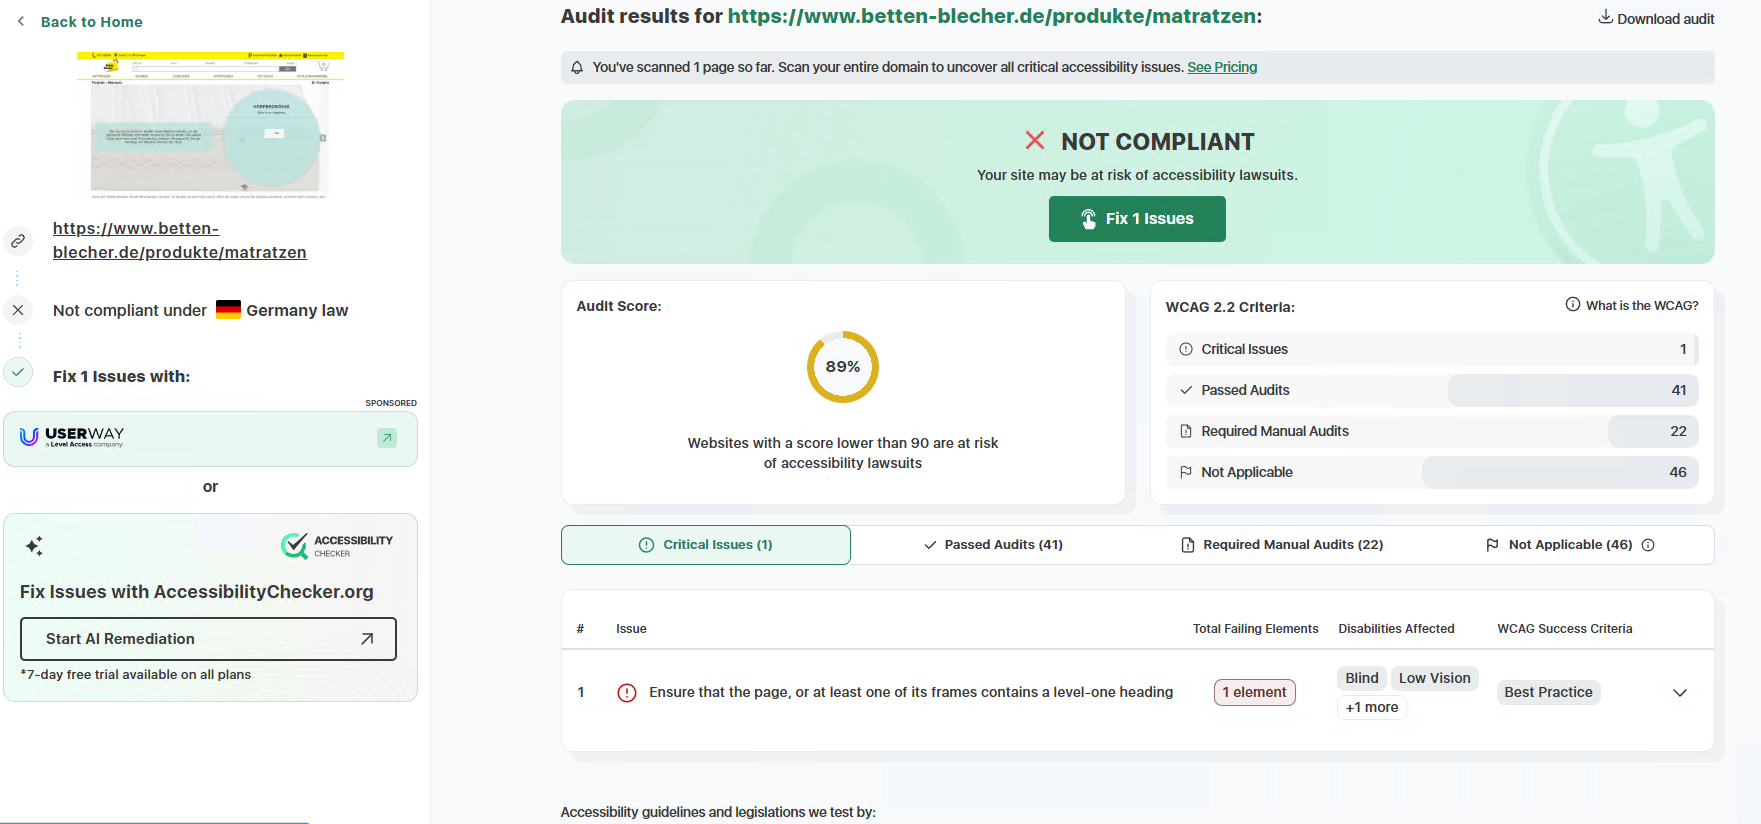
Task: Click the info icon after Not Applicable (46)
Action: point(1649,545)
